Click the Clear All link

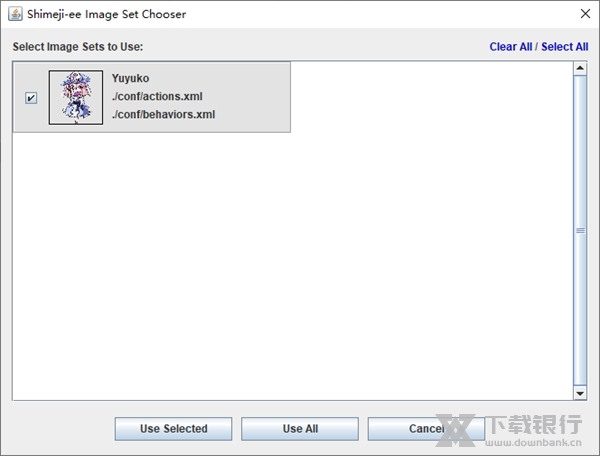(x=510, y=47)
